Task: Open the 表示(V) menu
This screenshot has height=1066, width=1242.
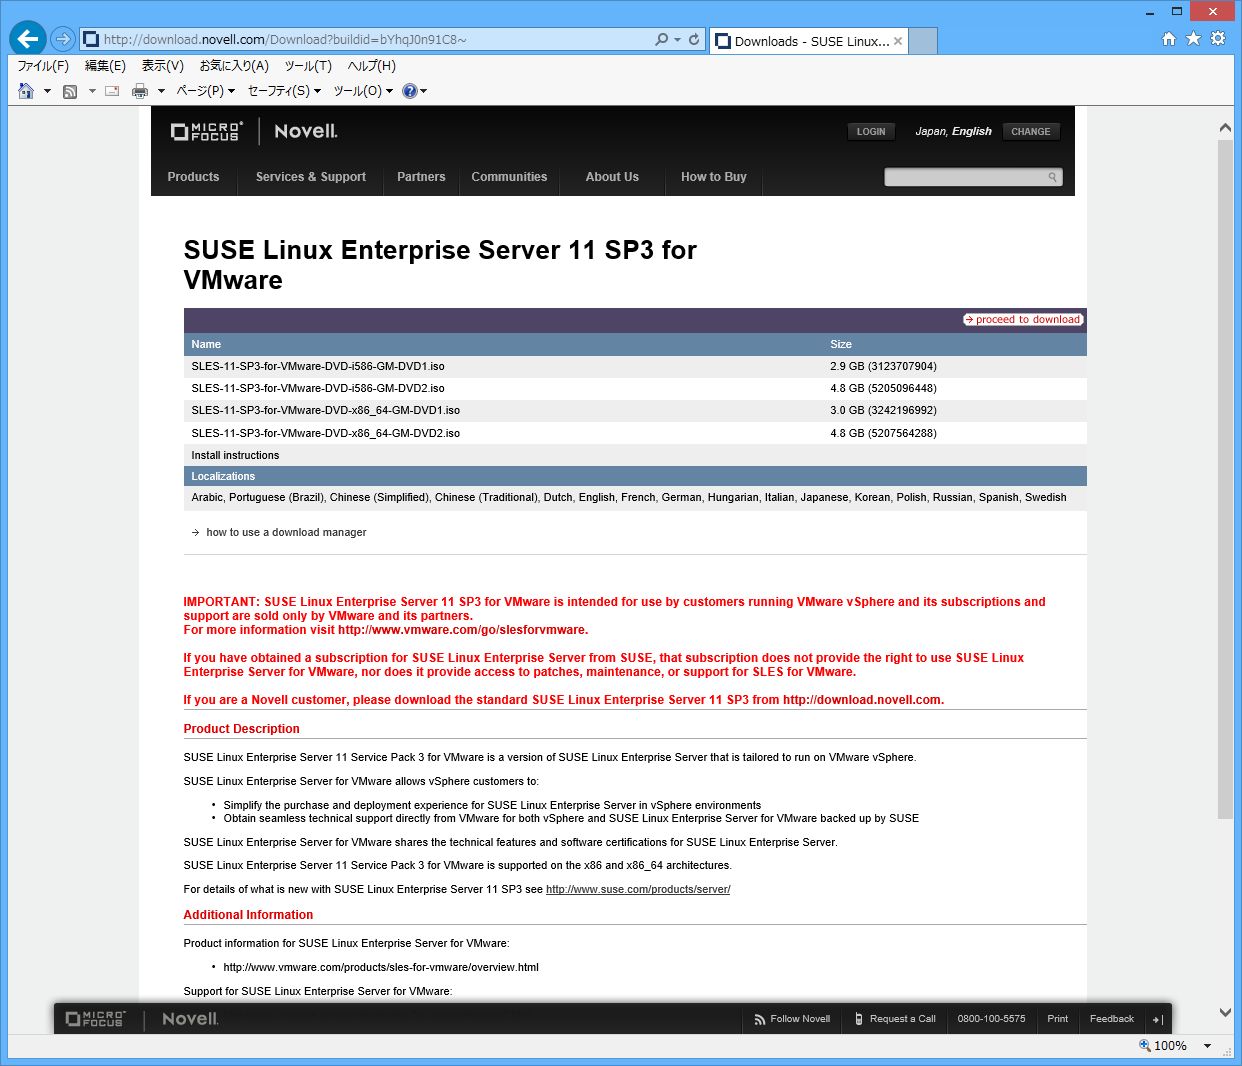Action: [x=162, y=66]
